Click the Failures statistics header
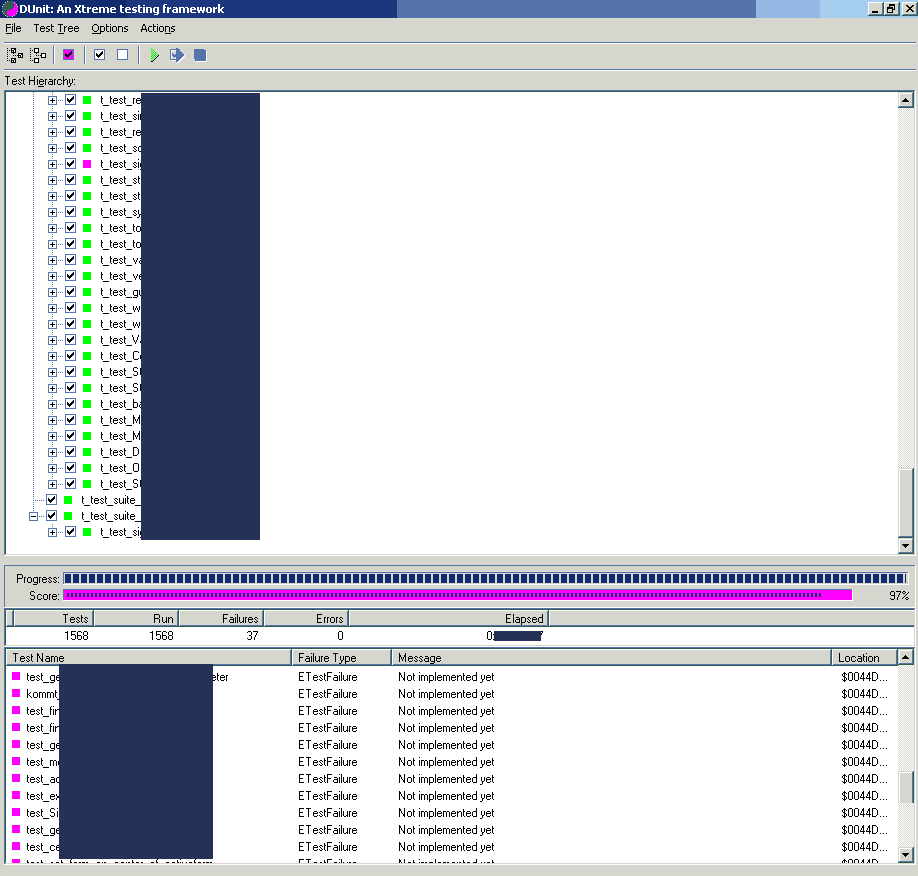 [x=221, y=618]
